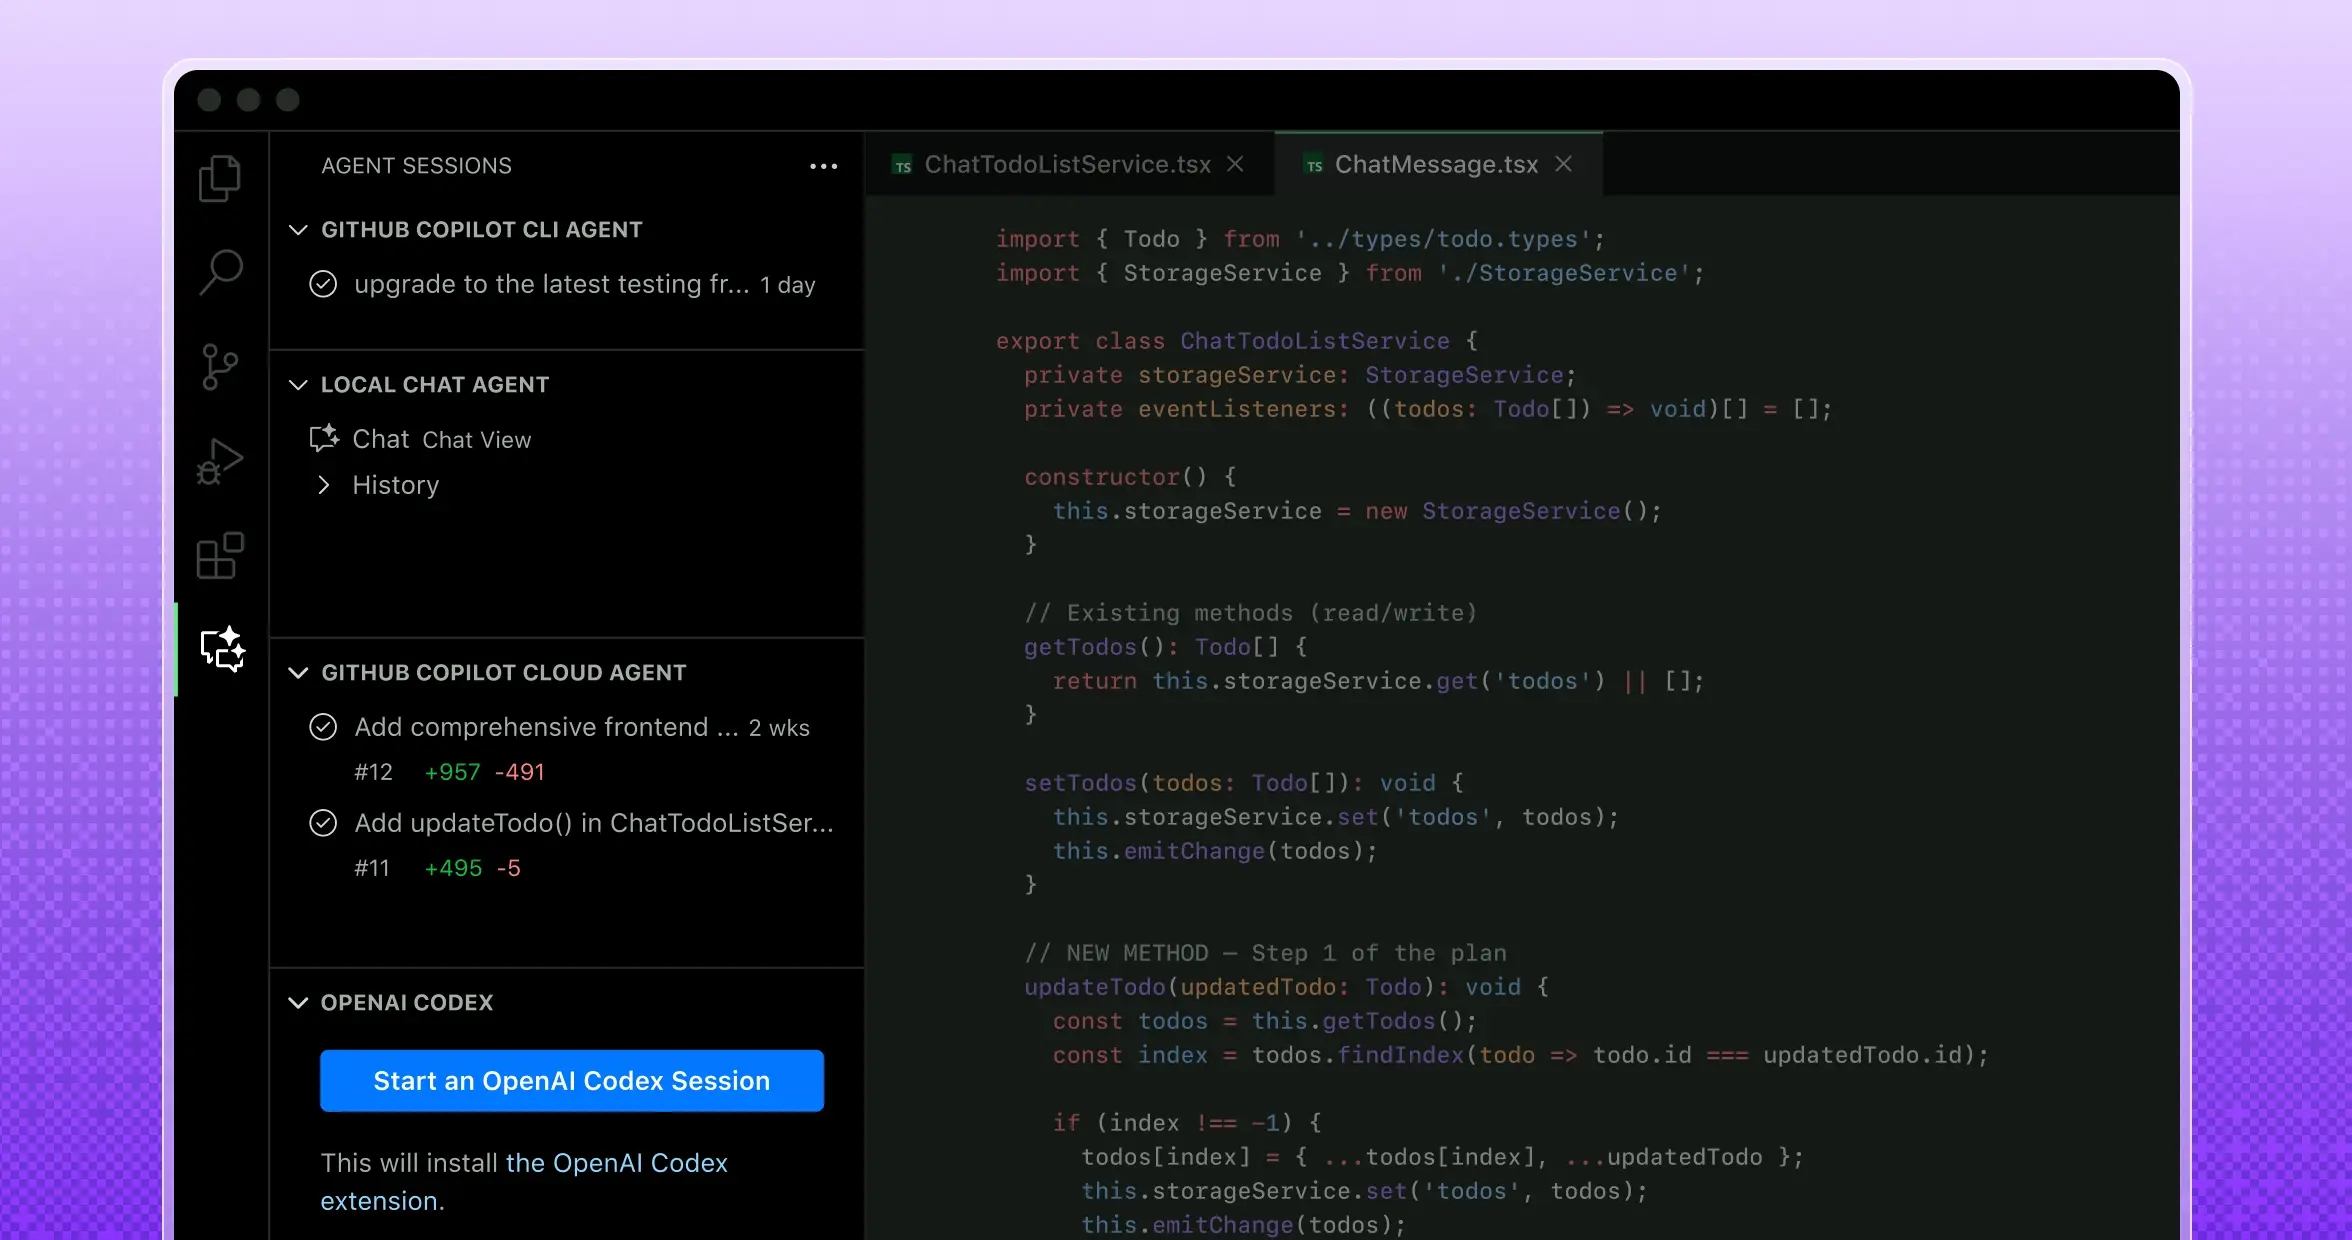Open the Explorer files icon
The height and width of the screenshot is (1240, 2352).
[220, 179]
